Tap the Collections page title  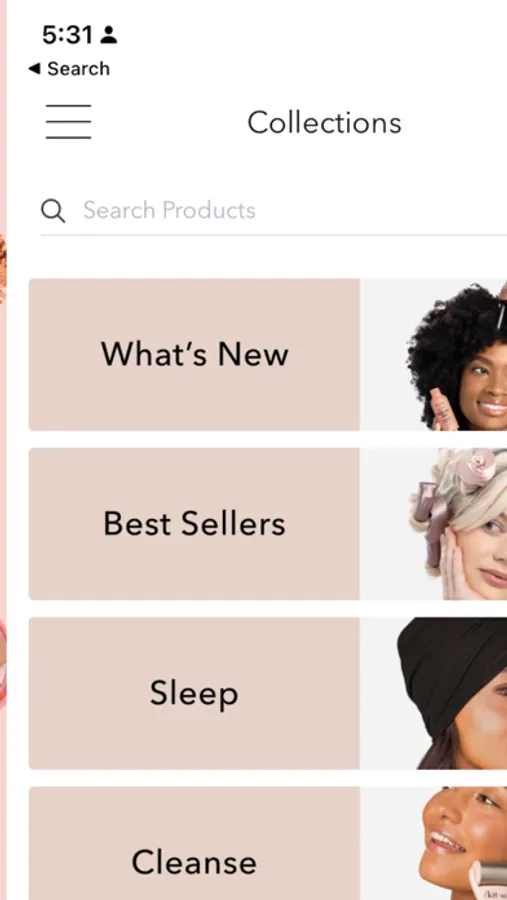pyautogui.click(x=324, y=122)
